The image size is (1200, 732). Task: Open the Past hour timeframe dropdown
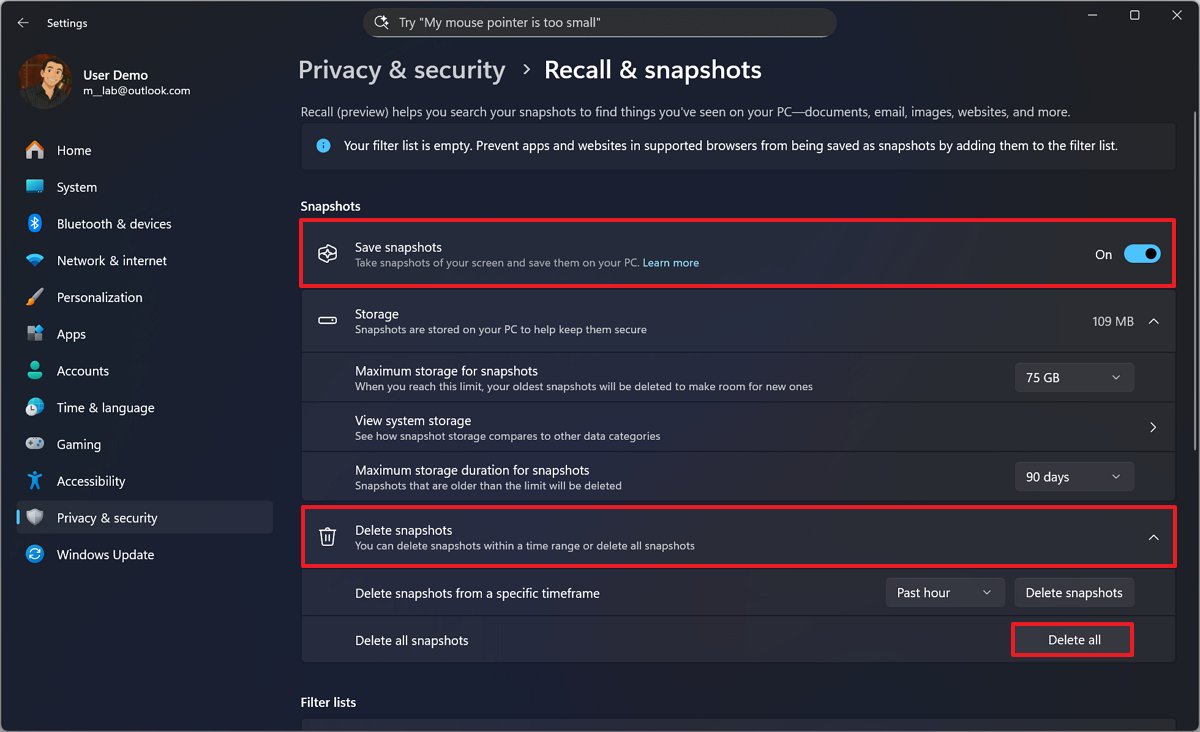click(x=944, y=592)
